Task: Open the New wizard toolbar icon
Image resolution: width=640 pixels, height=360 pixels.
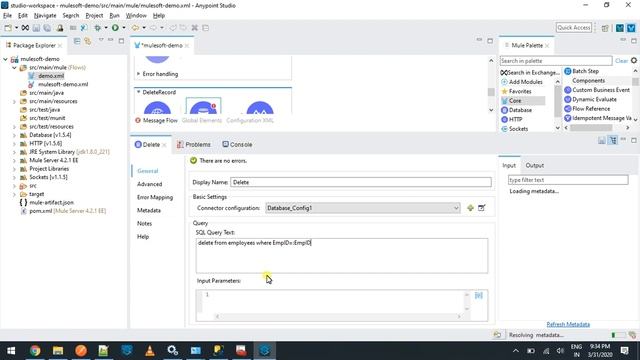Action: 8,28
